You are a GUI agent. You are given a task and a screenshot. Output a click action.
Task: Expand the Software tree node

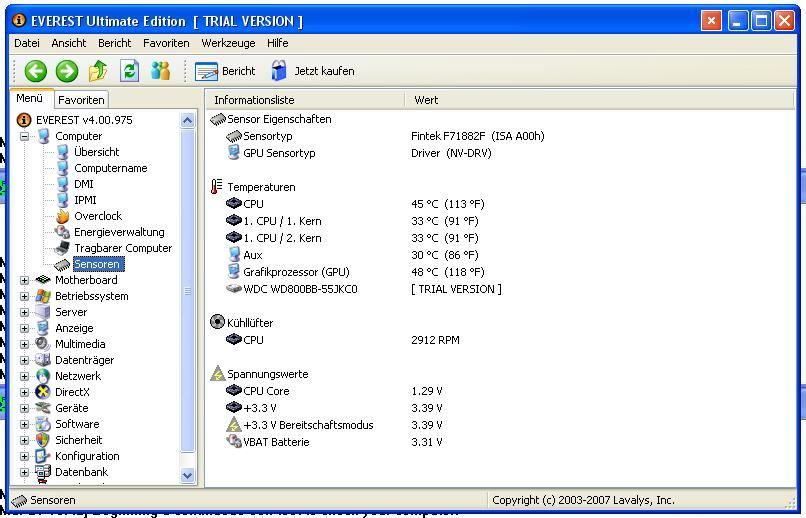tap(24, 424)
